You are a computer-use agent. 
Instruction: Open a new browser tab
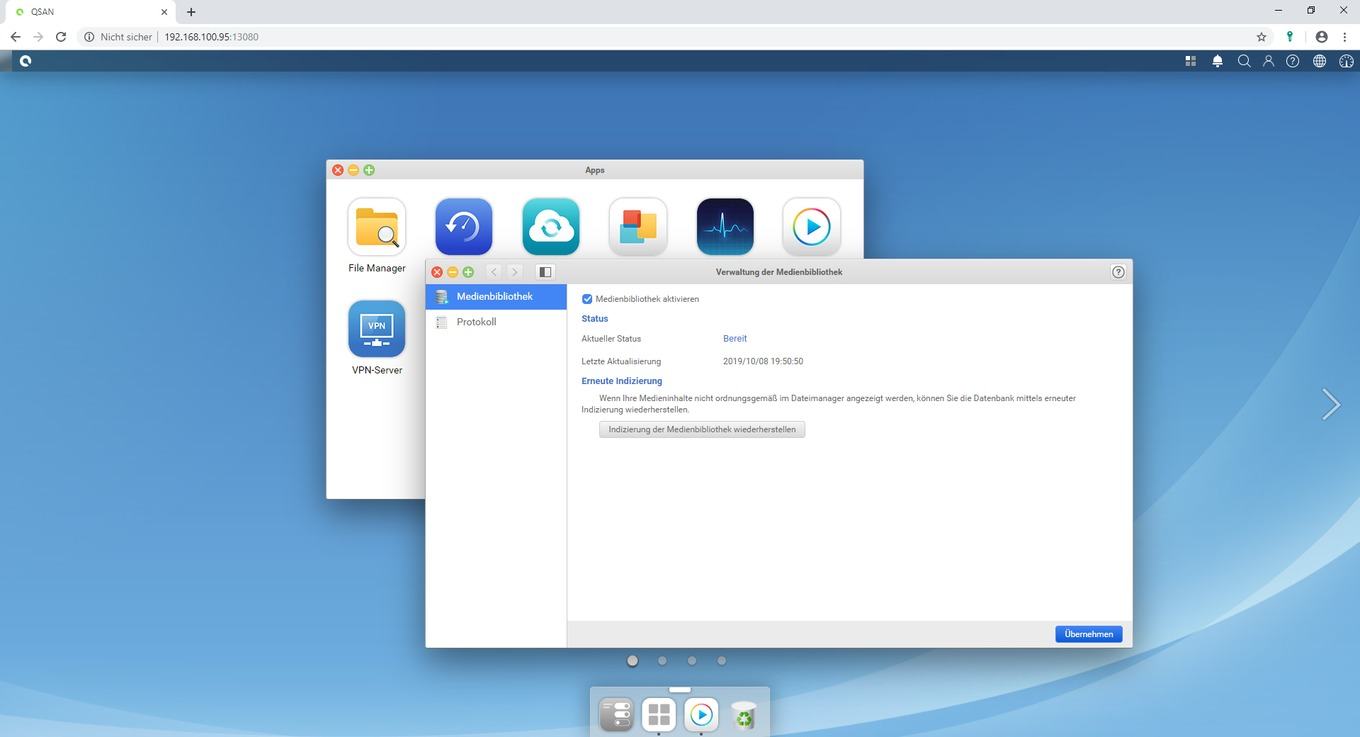[x=191, y=12]
